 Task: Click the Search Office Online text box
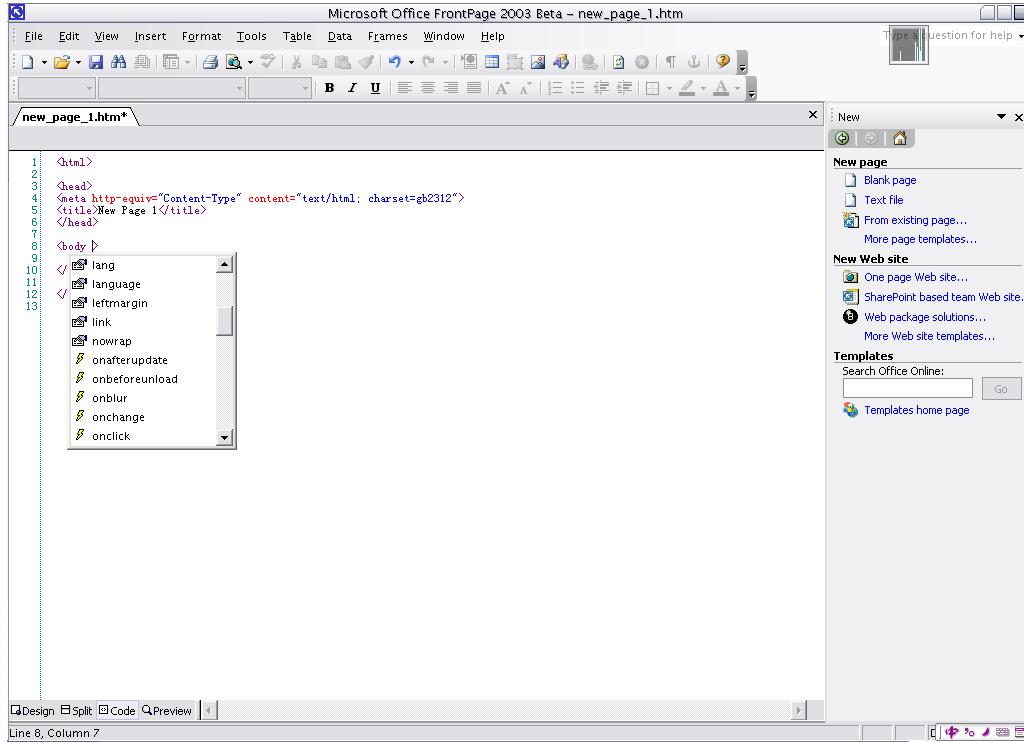coord(907,388)
